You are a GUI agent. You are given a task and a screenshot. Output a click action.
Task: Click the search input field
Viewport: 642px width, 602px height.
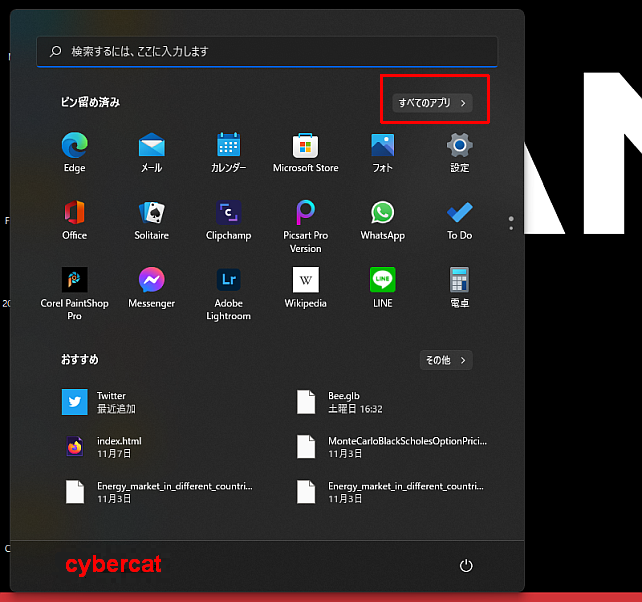click(267, 51)
